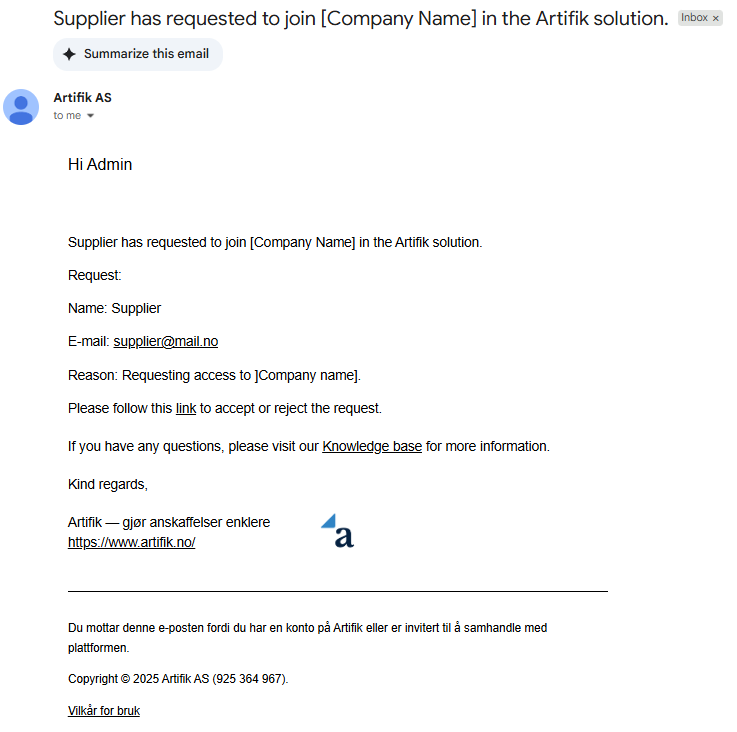Click the horizontal divider above the footer
This screenshot has height=732, width=737.
338,591
